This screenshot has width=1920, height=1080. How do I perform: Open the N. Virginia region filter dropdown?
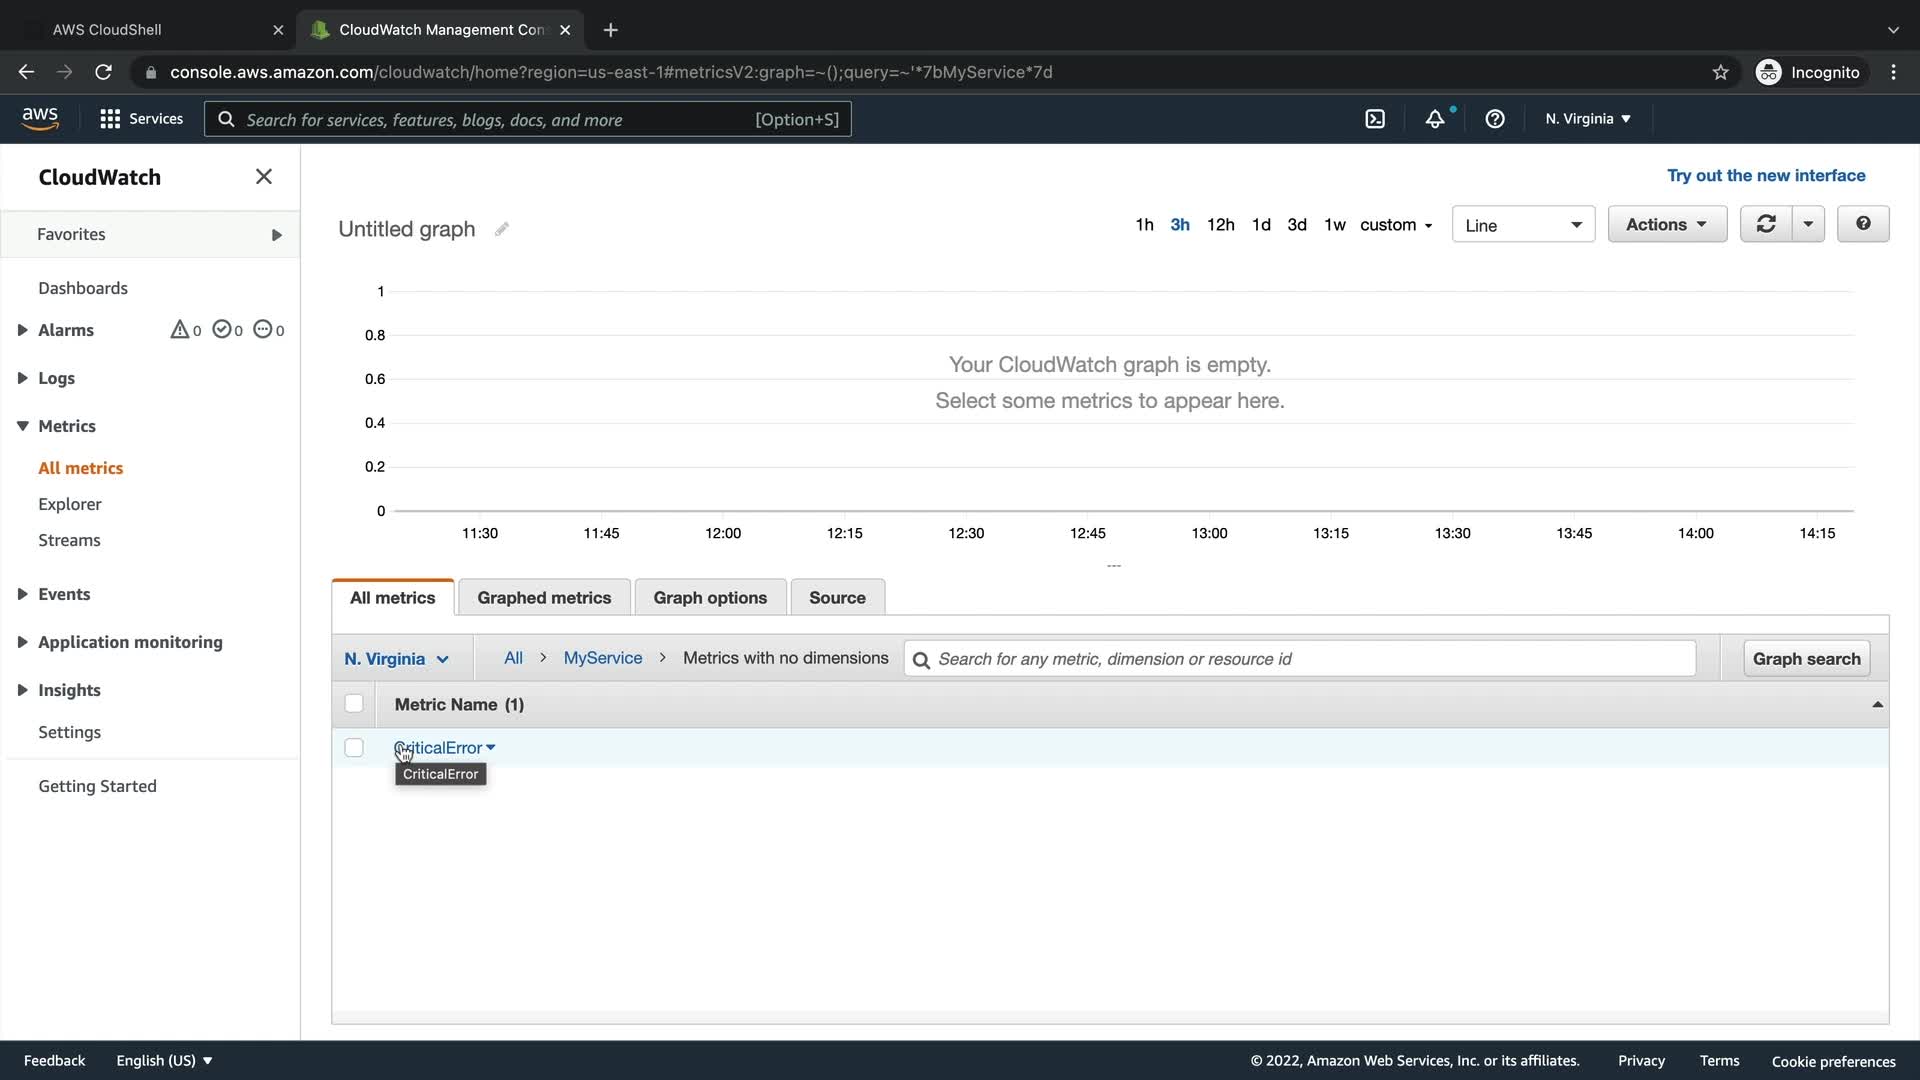[x=396, y=659]
